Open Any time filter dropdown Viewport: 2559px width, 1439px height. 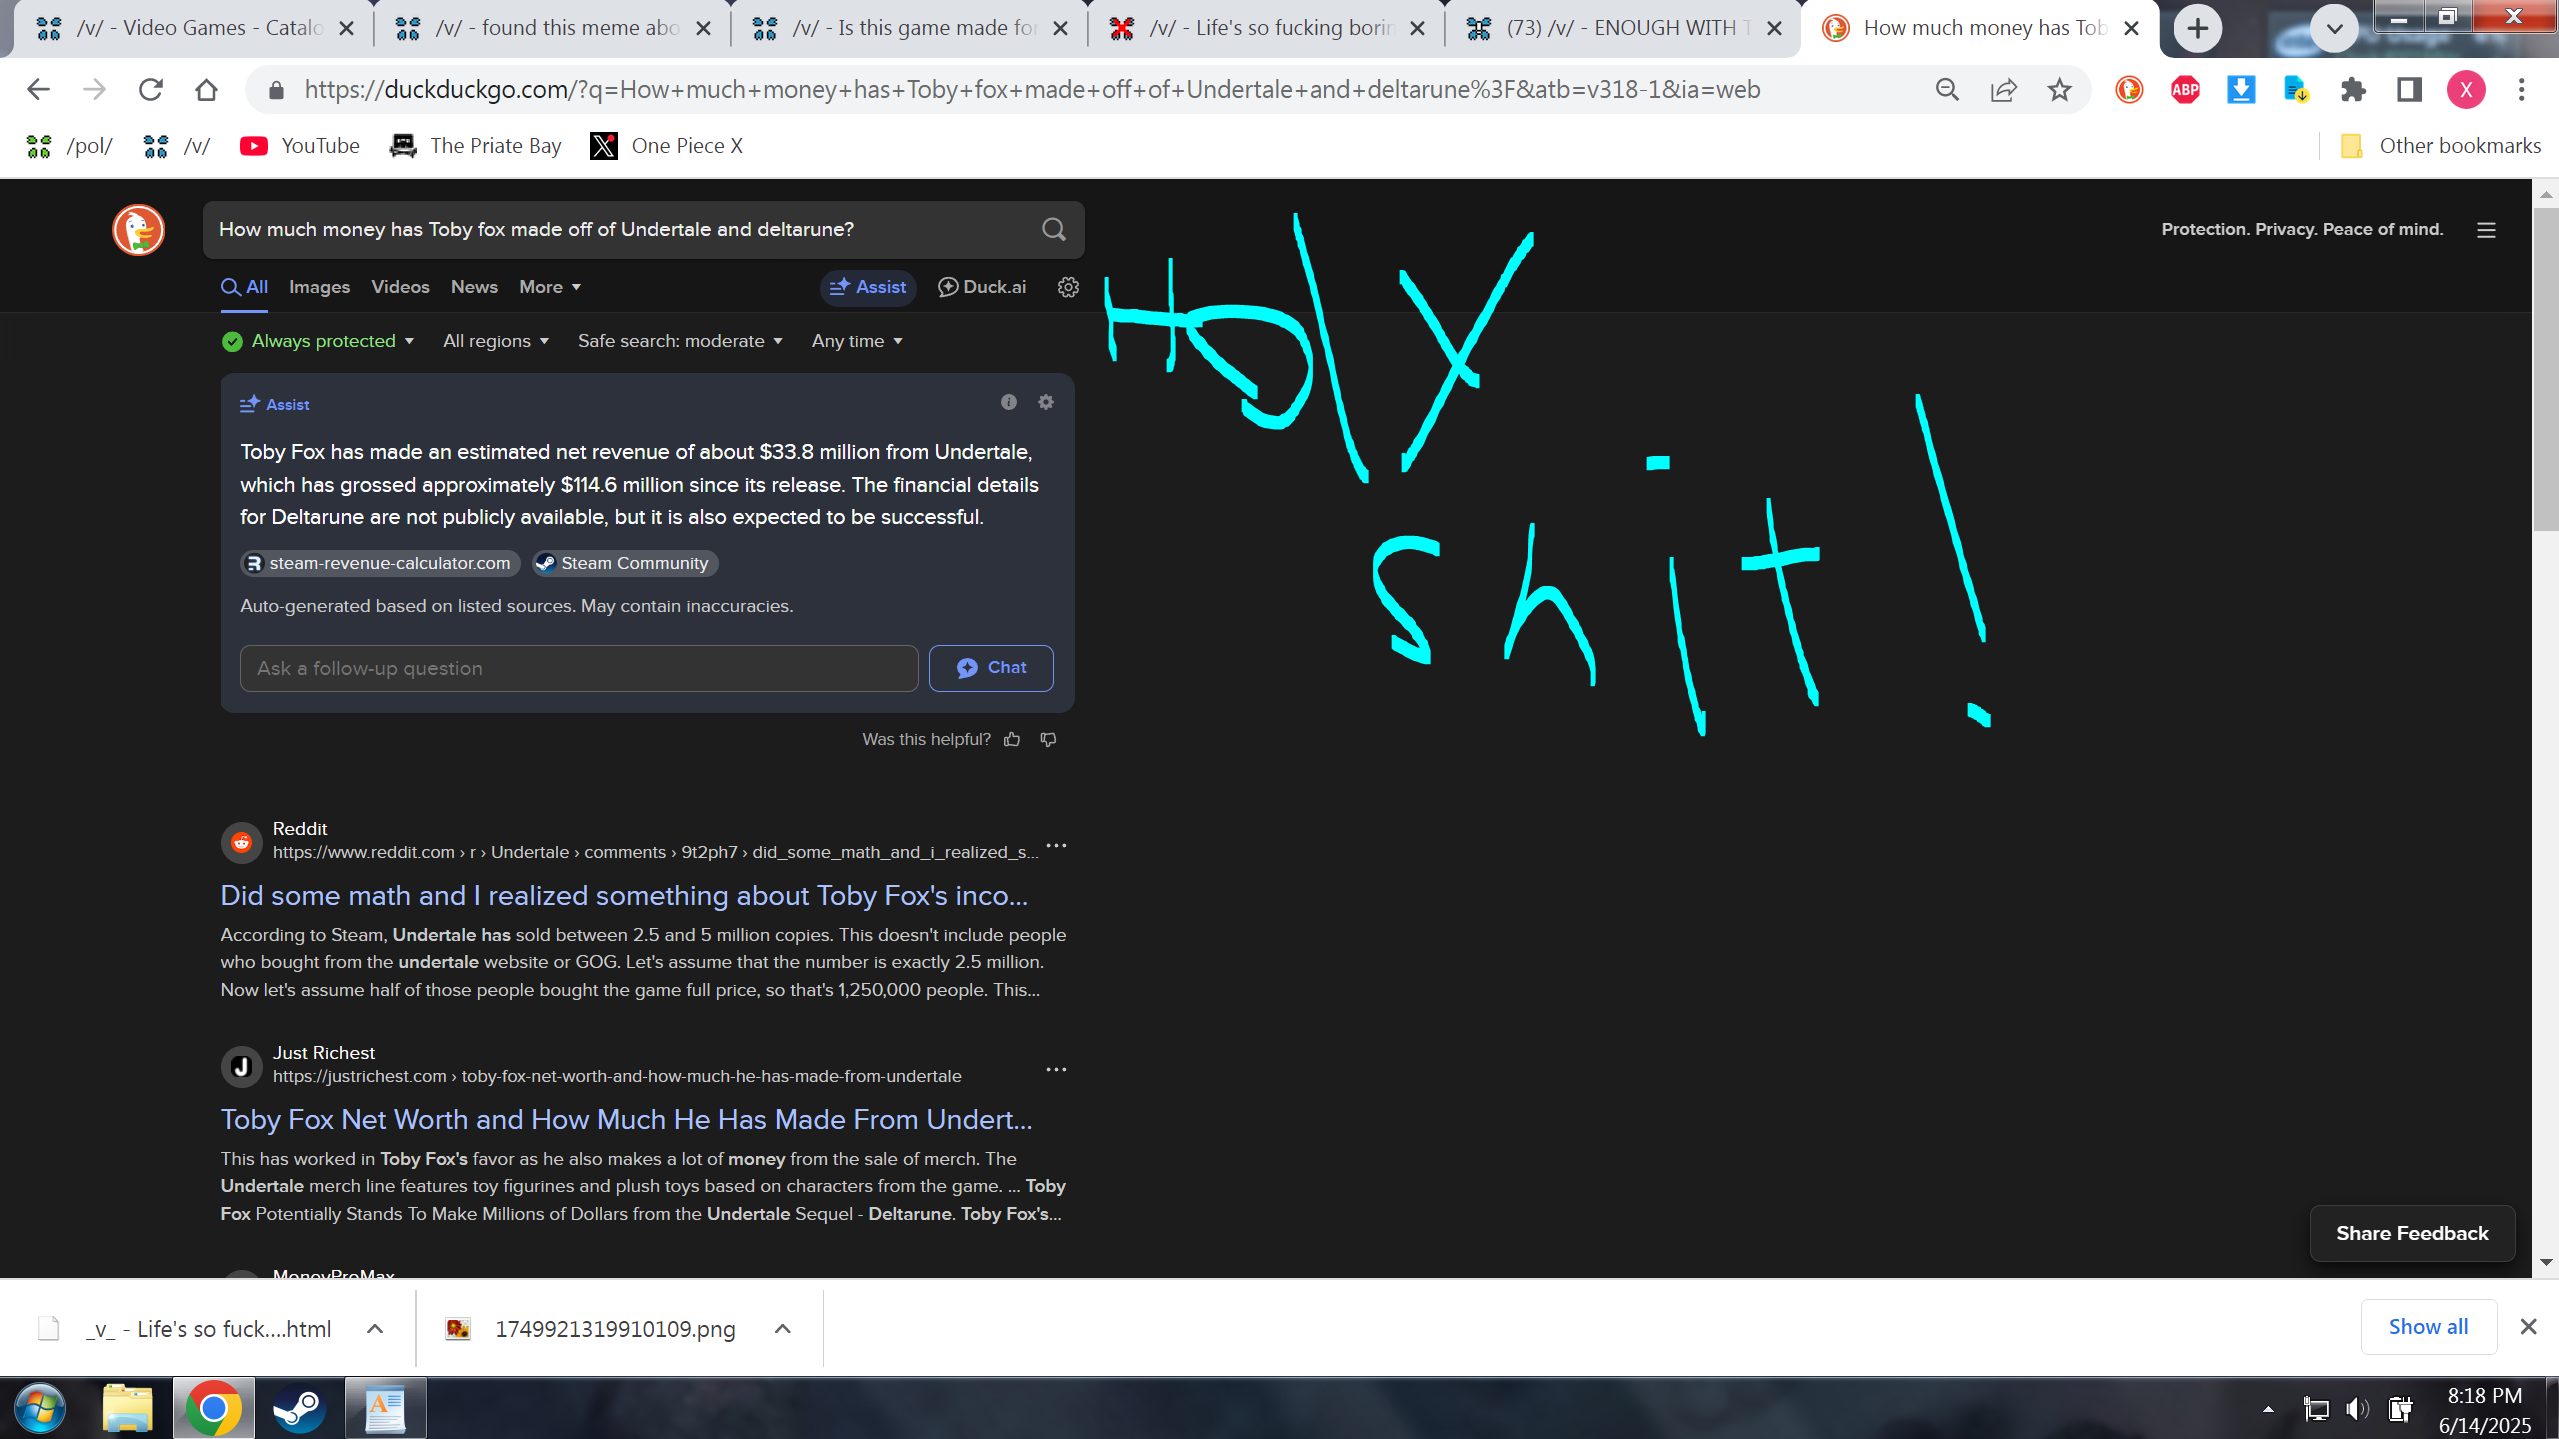(x=857, y=341)
